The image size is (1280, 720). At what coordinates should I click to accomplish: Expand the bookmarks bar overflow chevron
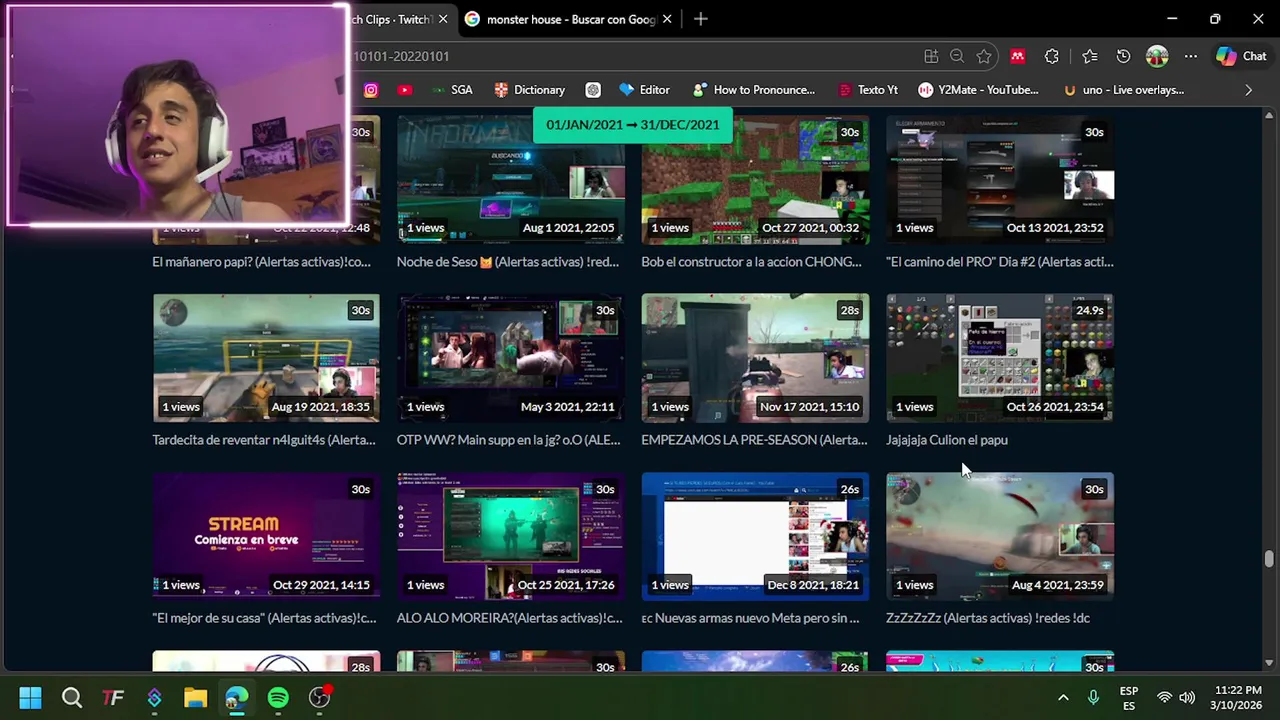pos(1248,90)
